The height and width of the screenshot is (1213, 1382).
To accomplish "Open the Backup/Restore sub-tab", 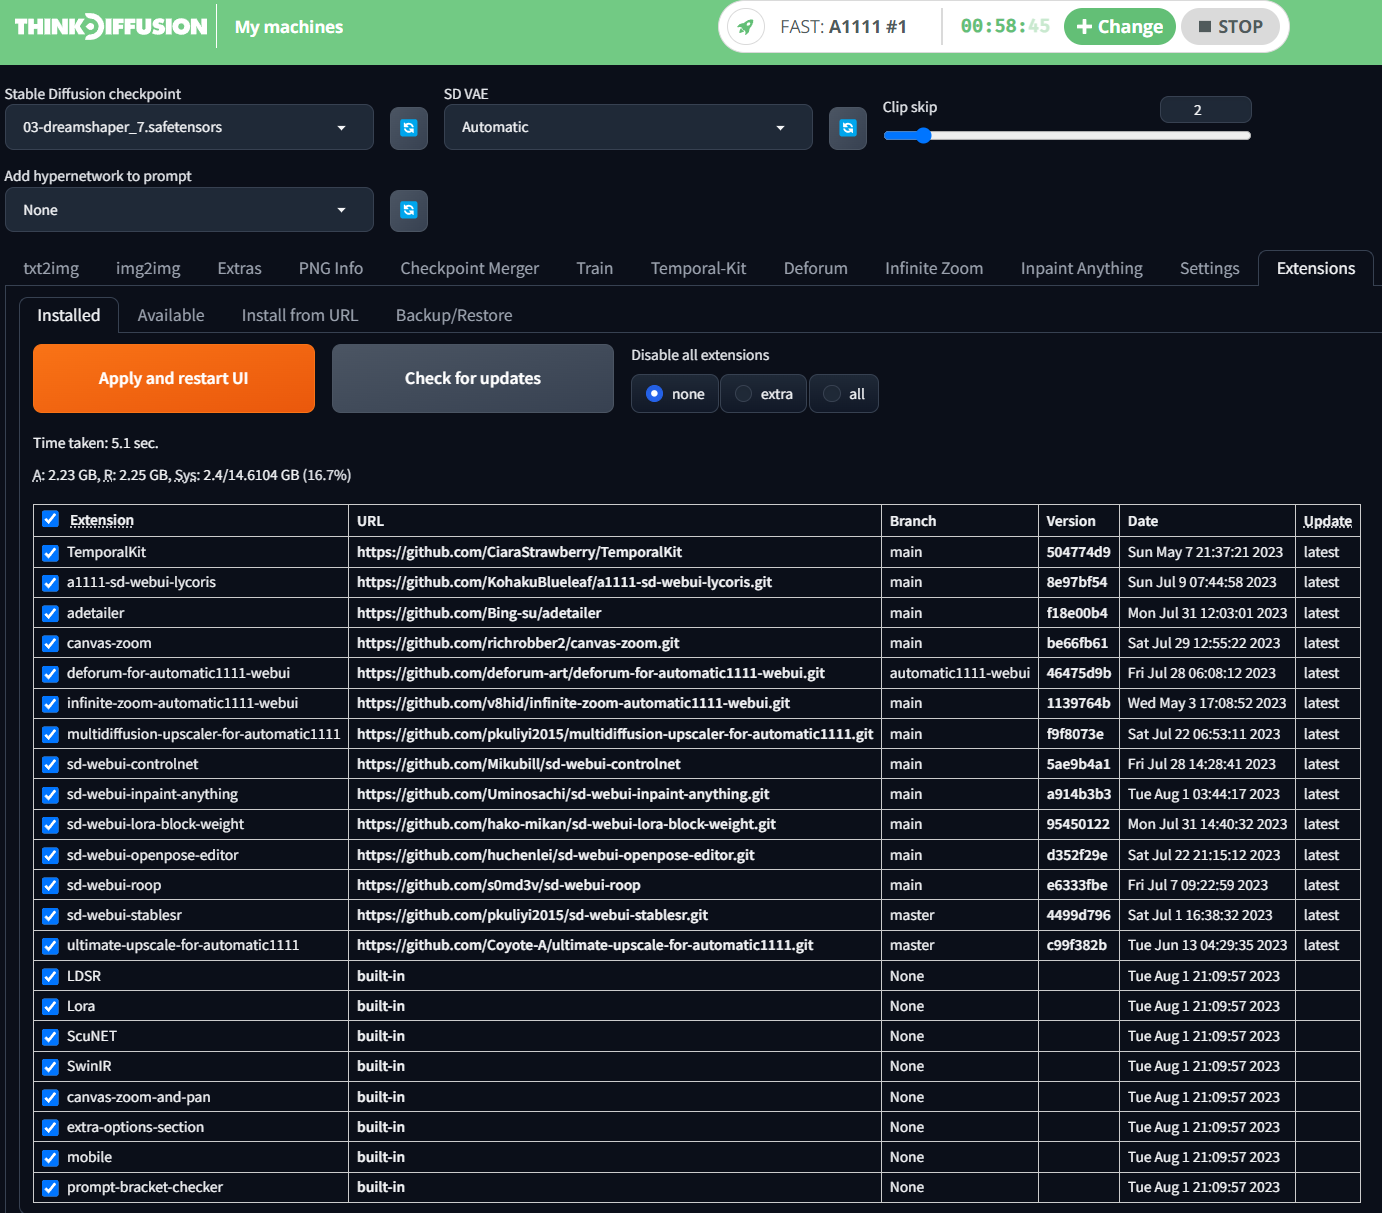I will point(454,315).
